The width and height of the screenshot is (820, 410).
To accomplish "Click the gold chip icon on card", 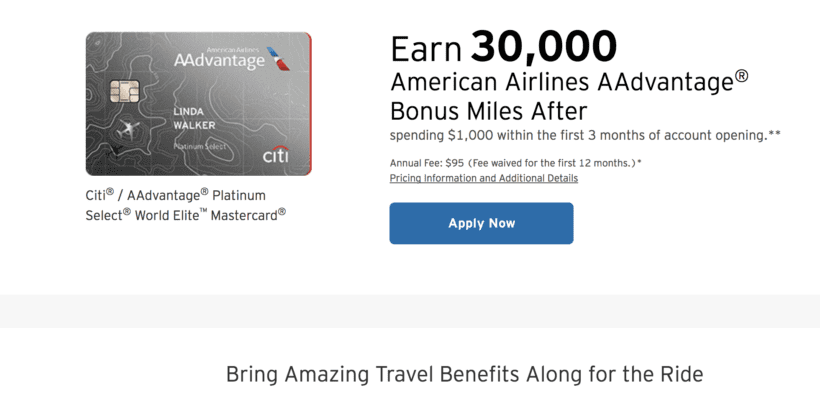I will 124,92.
